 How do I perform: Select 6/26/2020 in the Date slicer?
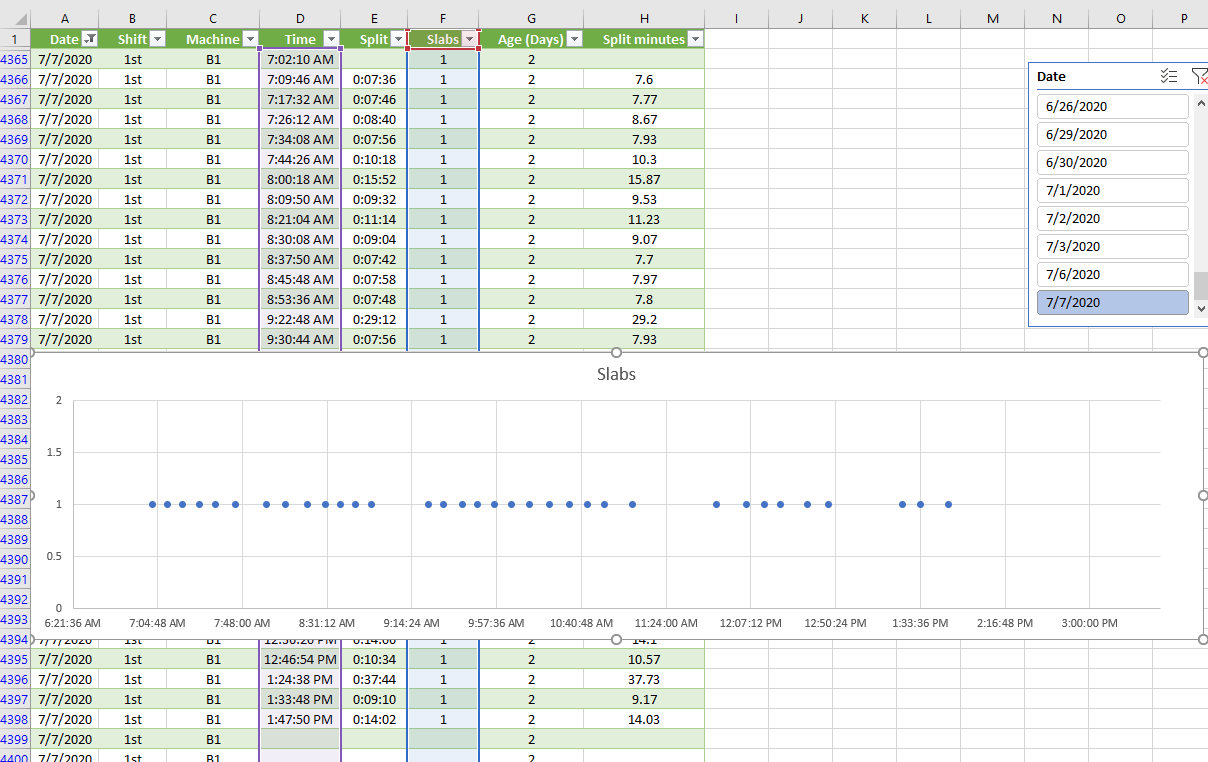[1113, 106]
